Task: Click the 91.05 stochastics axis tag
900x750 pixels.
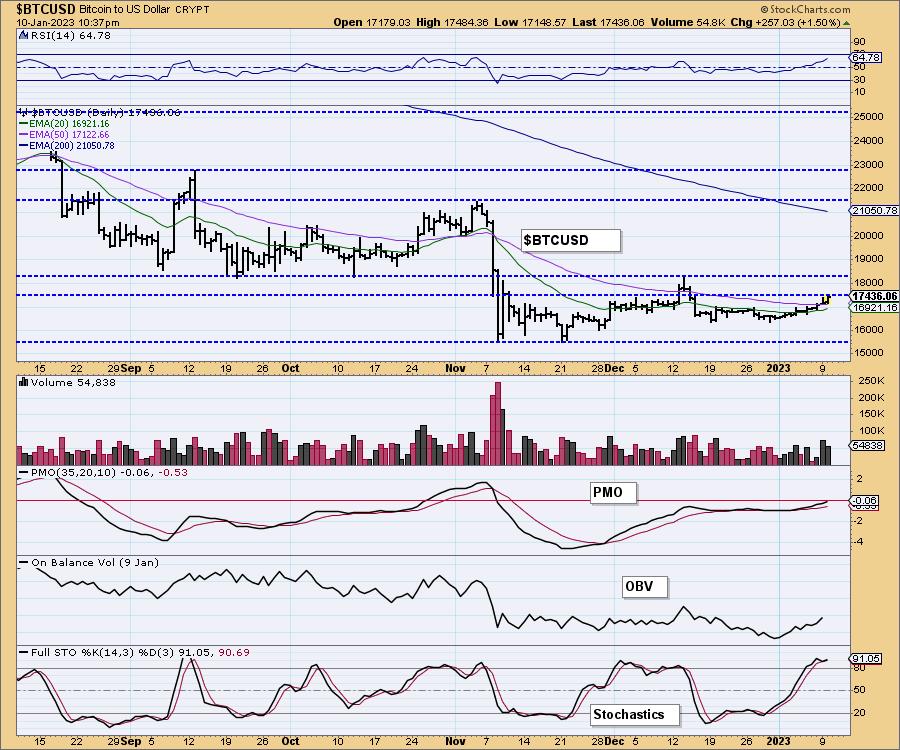Action: coord(865,658)
